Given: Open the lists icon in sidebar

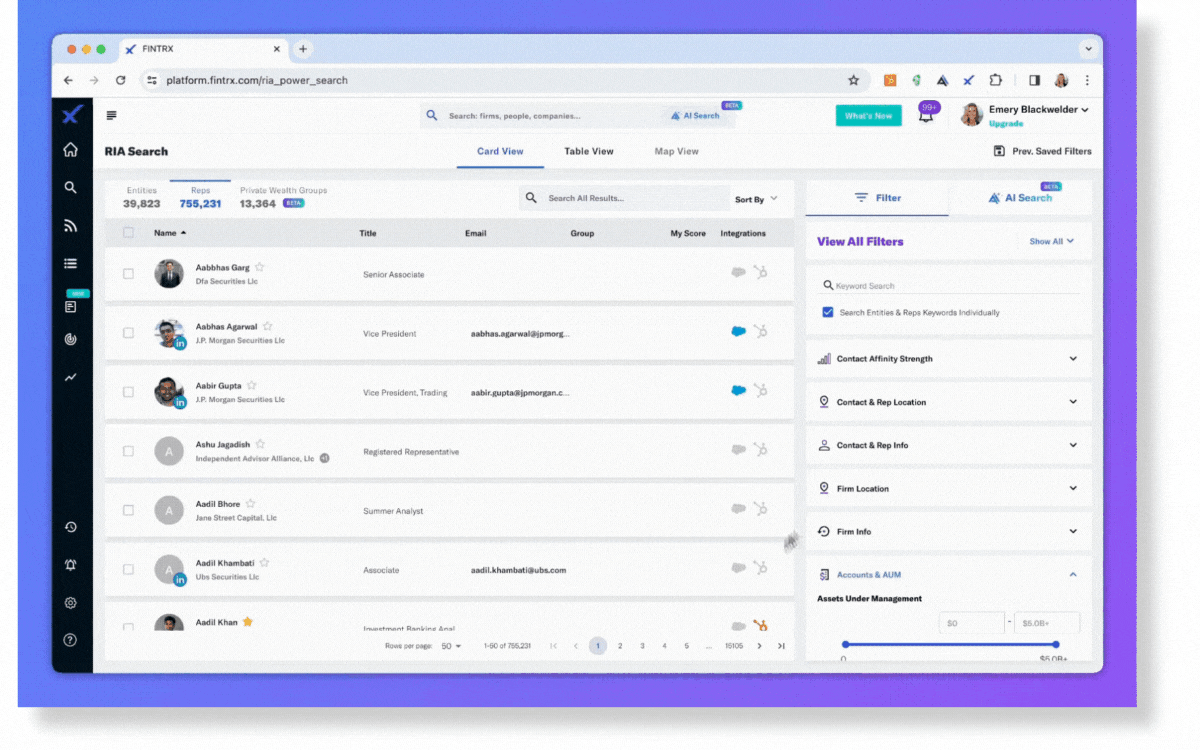Looking at the screenshot, I should coord(70,264).
